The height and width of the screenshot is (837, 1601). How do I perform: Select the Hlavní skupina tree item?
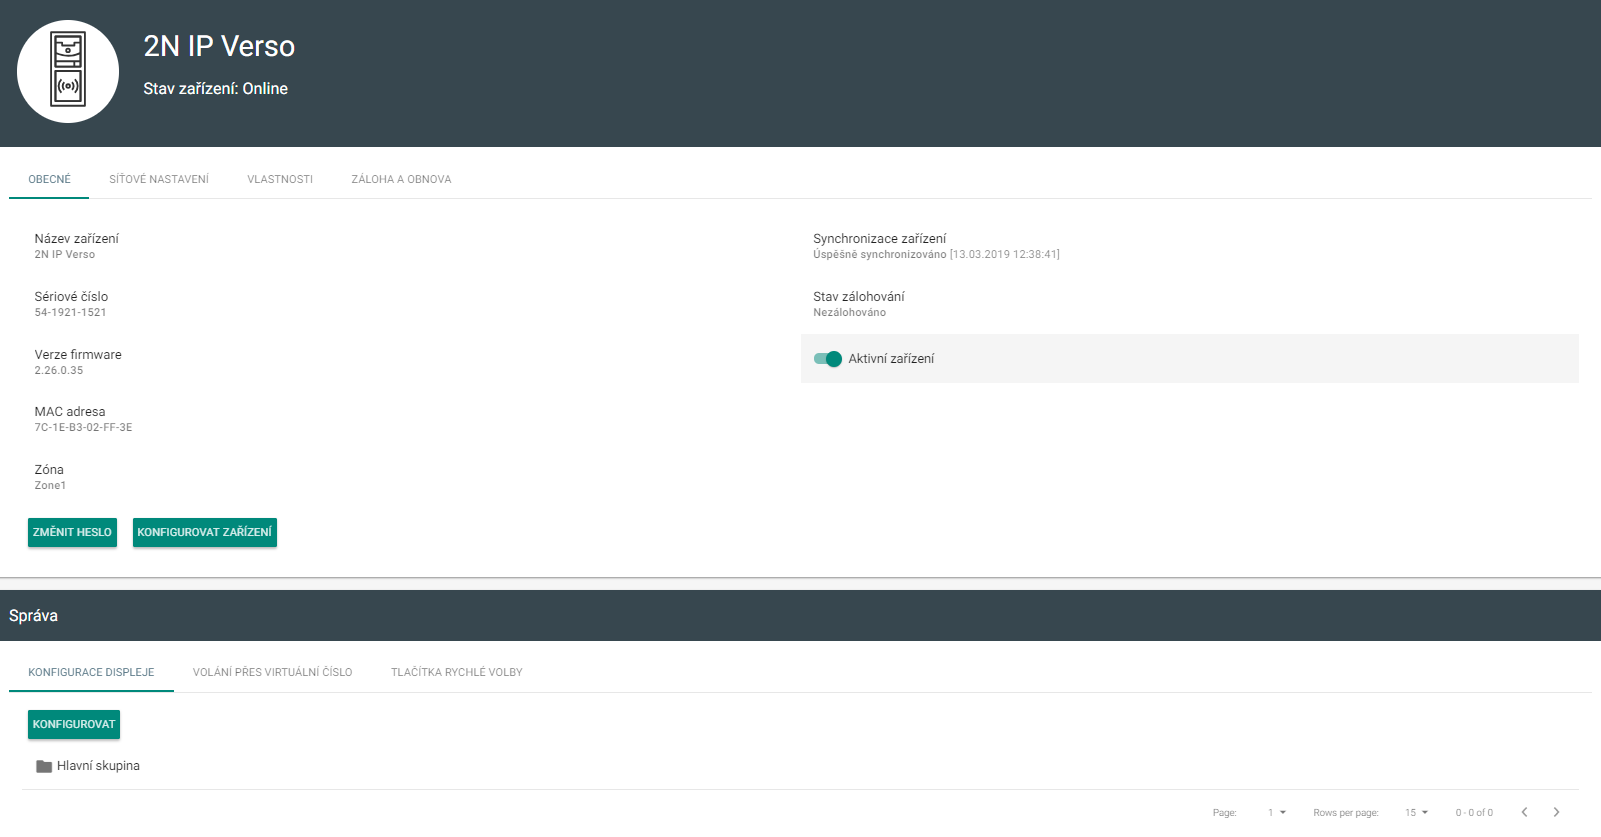[x=98, y=766]
